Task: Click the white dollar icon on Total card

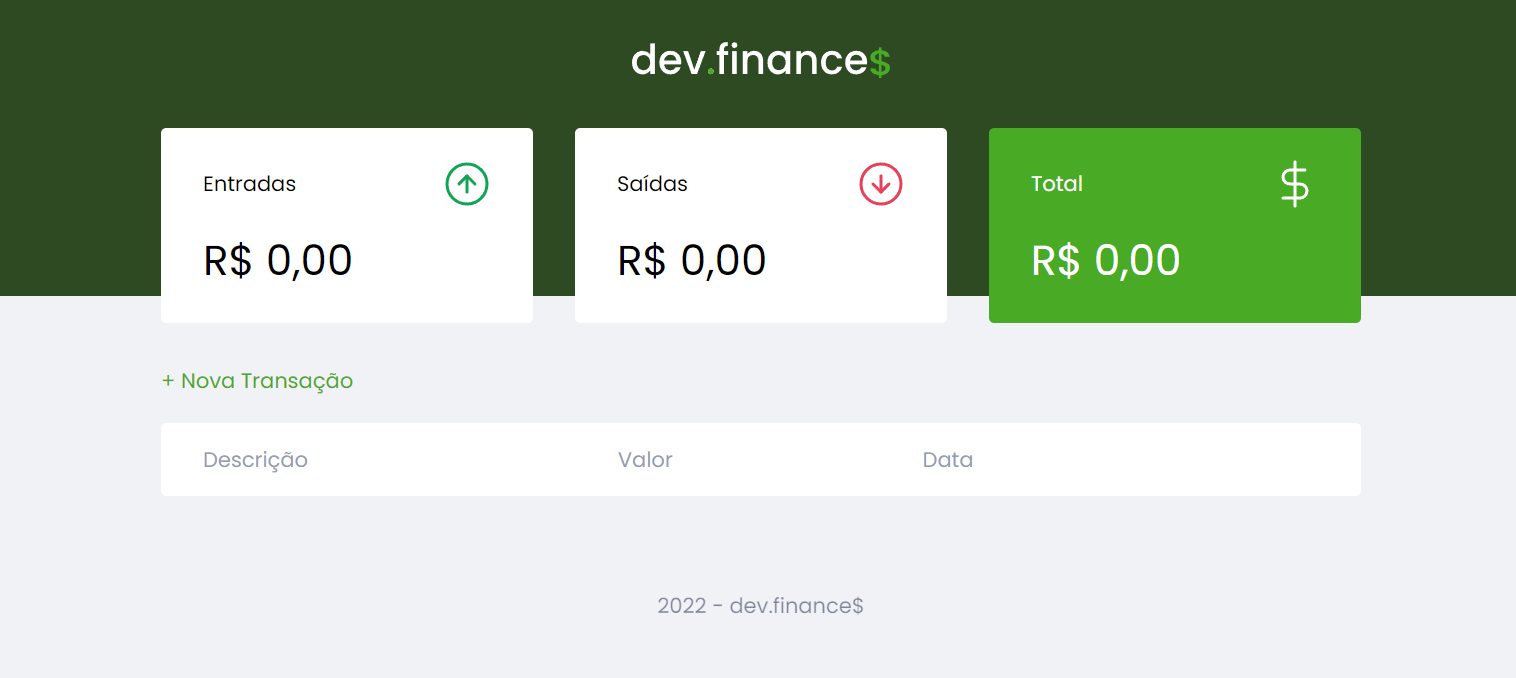Action: coord(1294,185)
